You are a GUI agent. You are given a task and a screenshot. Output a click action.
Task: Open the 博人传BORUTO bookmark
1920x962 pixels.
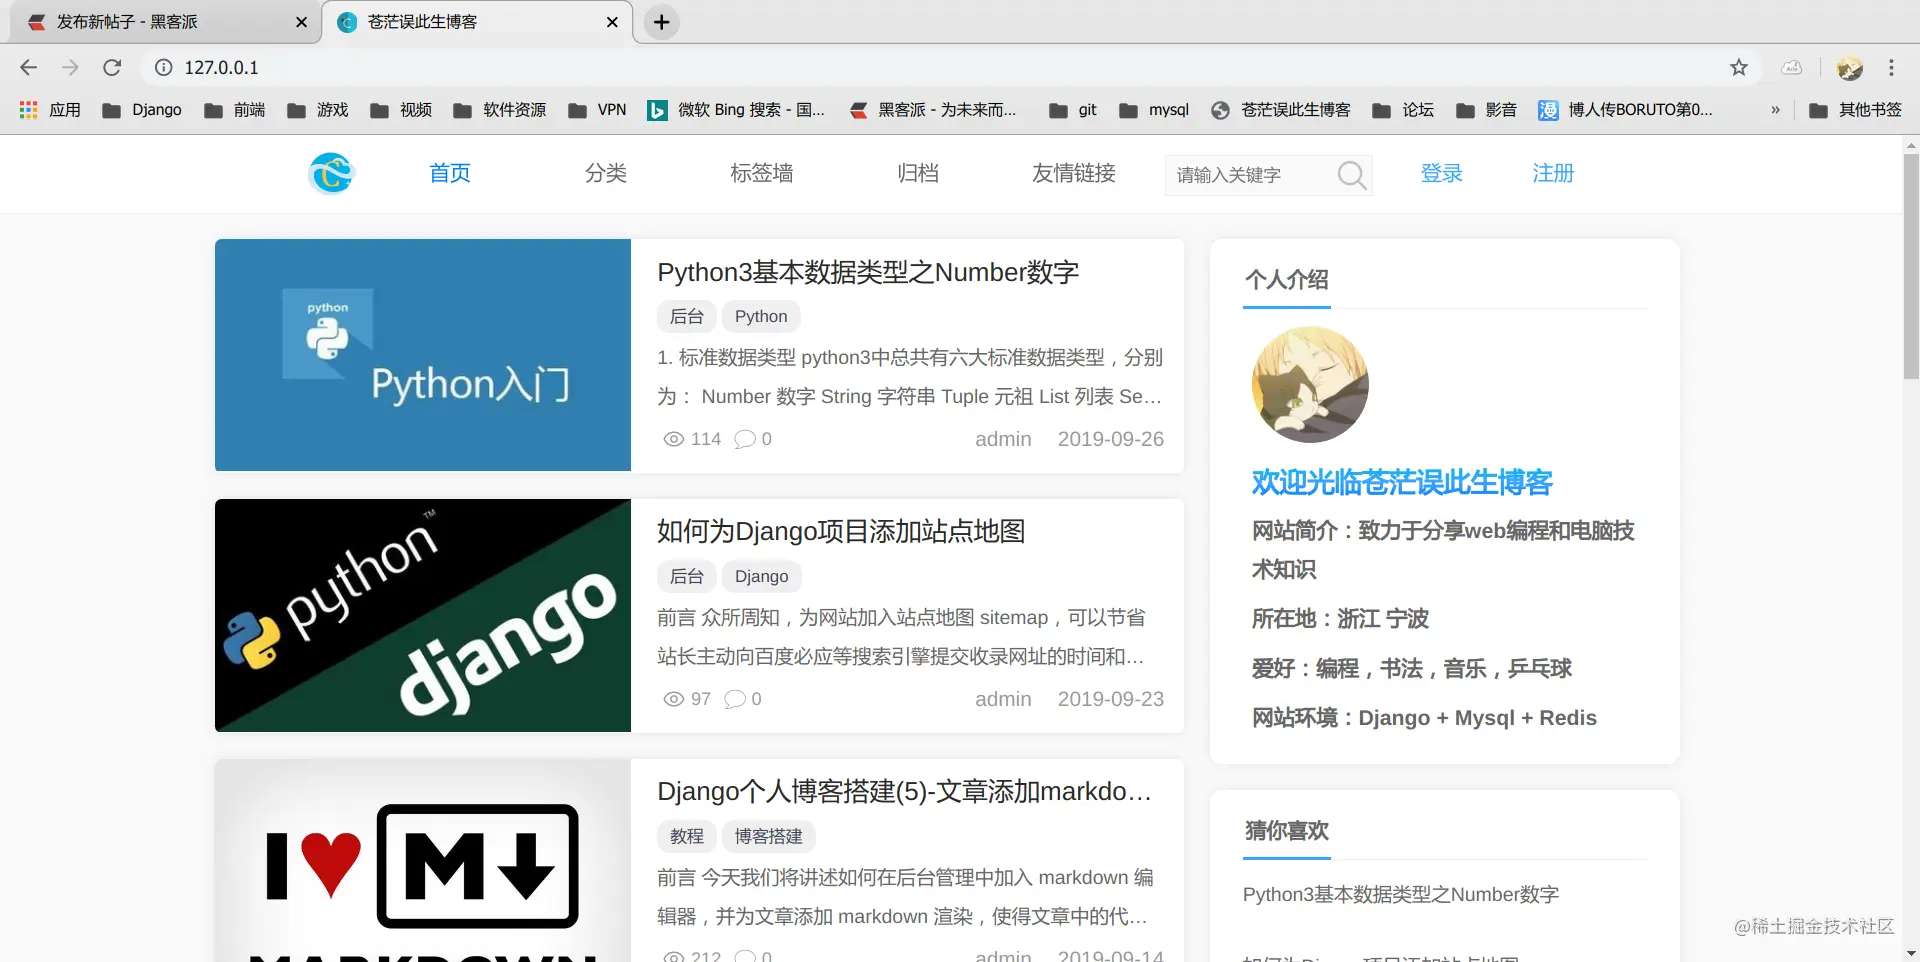pos(1626,110)
